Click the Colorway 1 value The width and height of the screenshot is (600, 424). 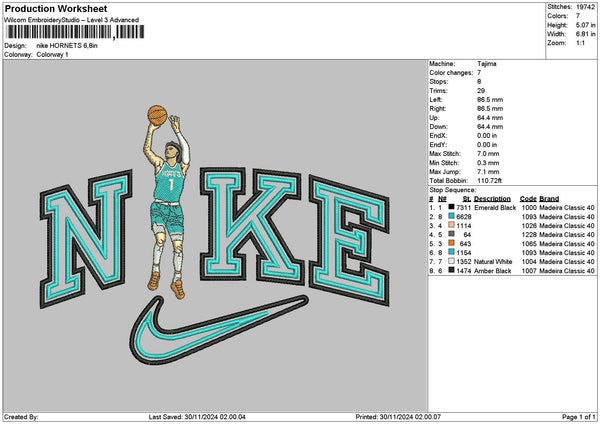52,55
